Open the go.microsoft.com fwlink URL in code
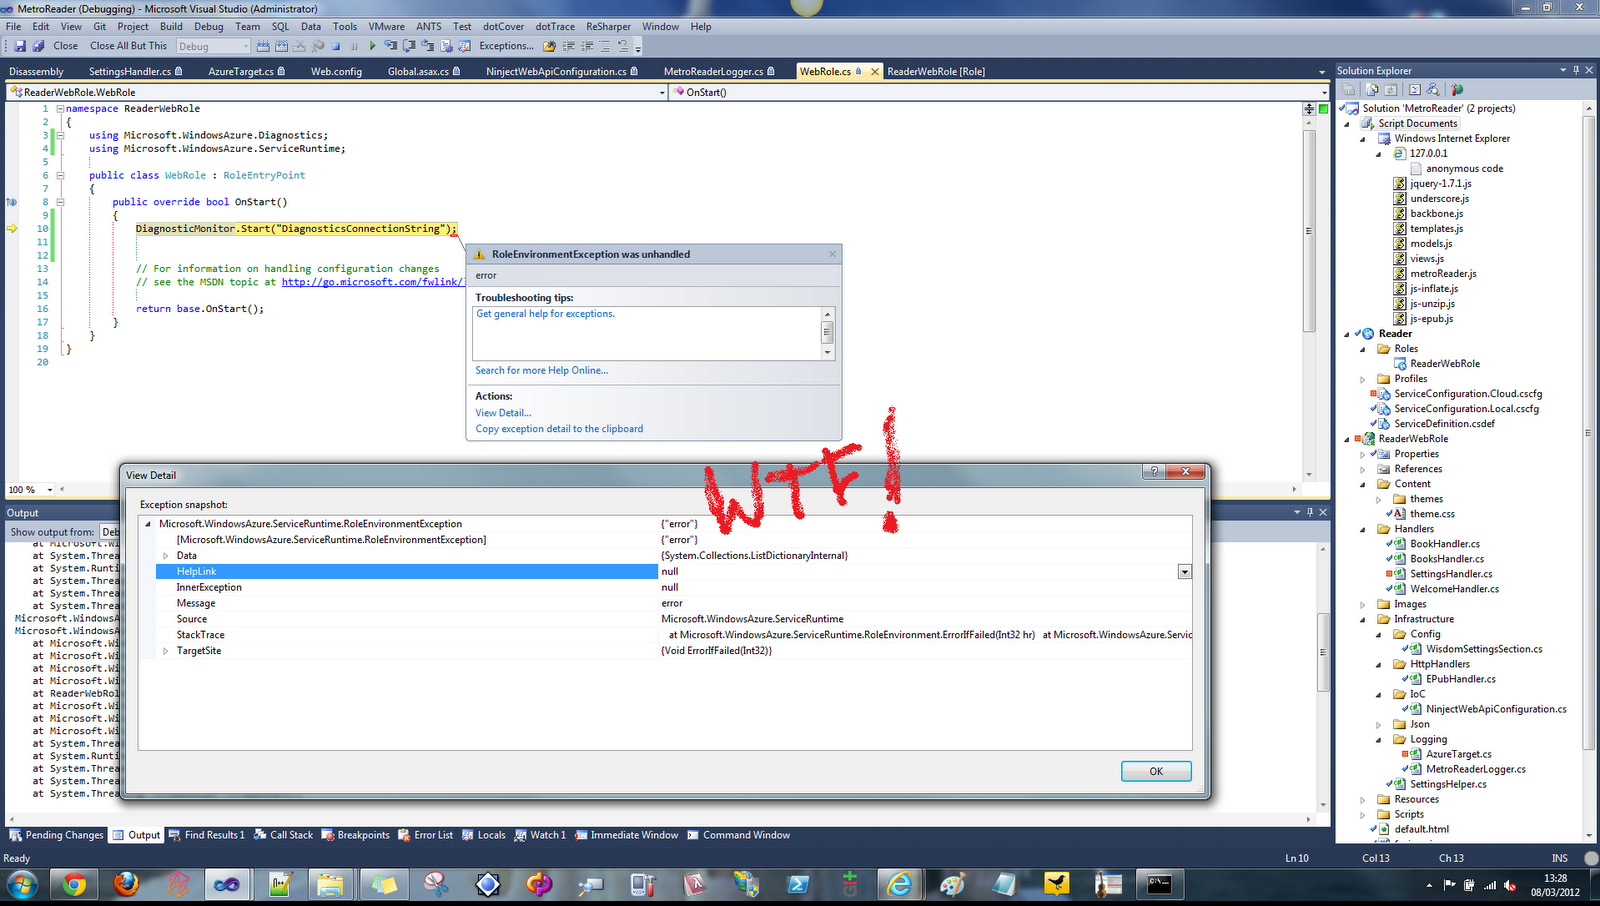The image size is (1600, 906). pos(372,282)
